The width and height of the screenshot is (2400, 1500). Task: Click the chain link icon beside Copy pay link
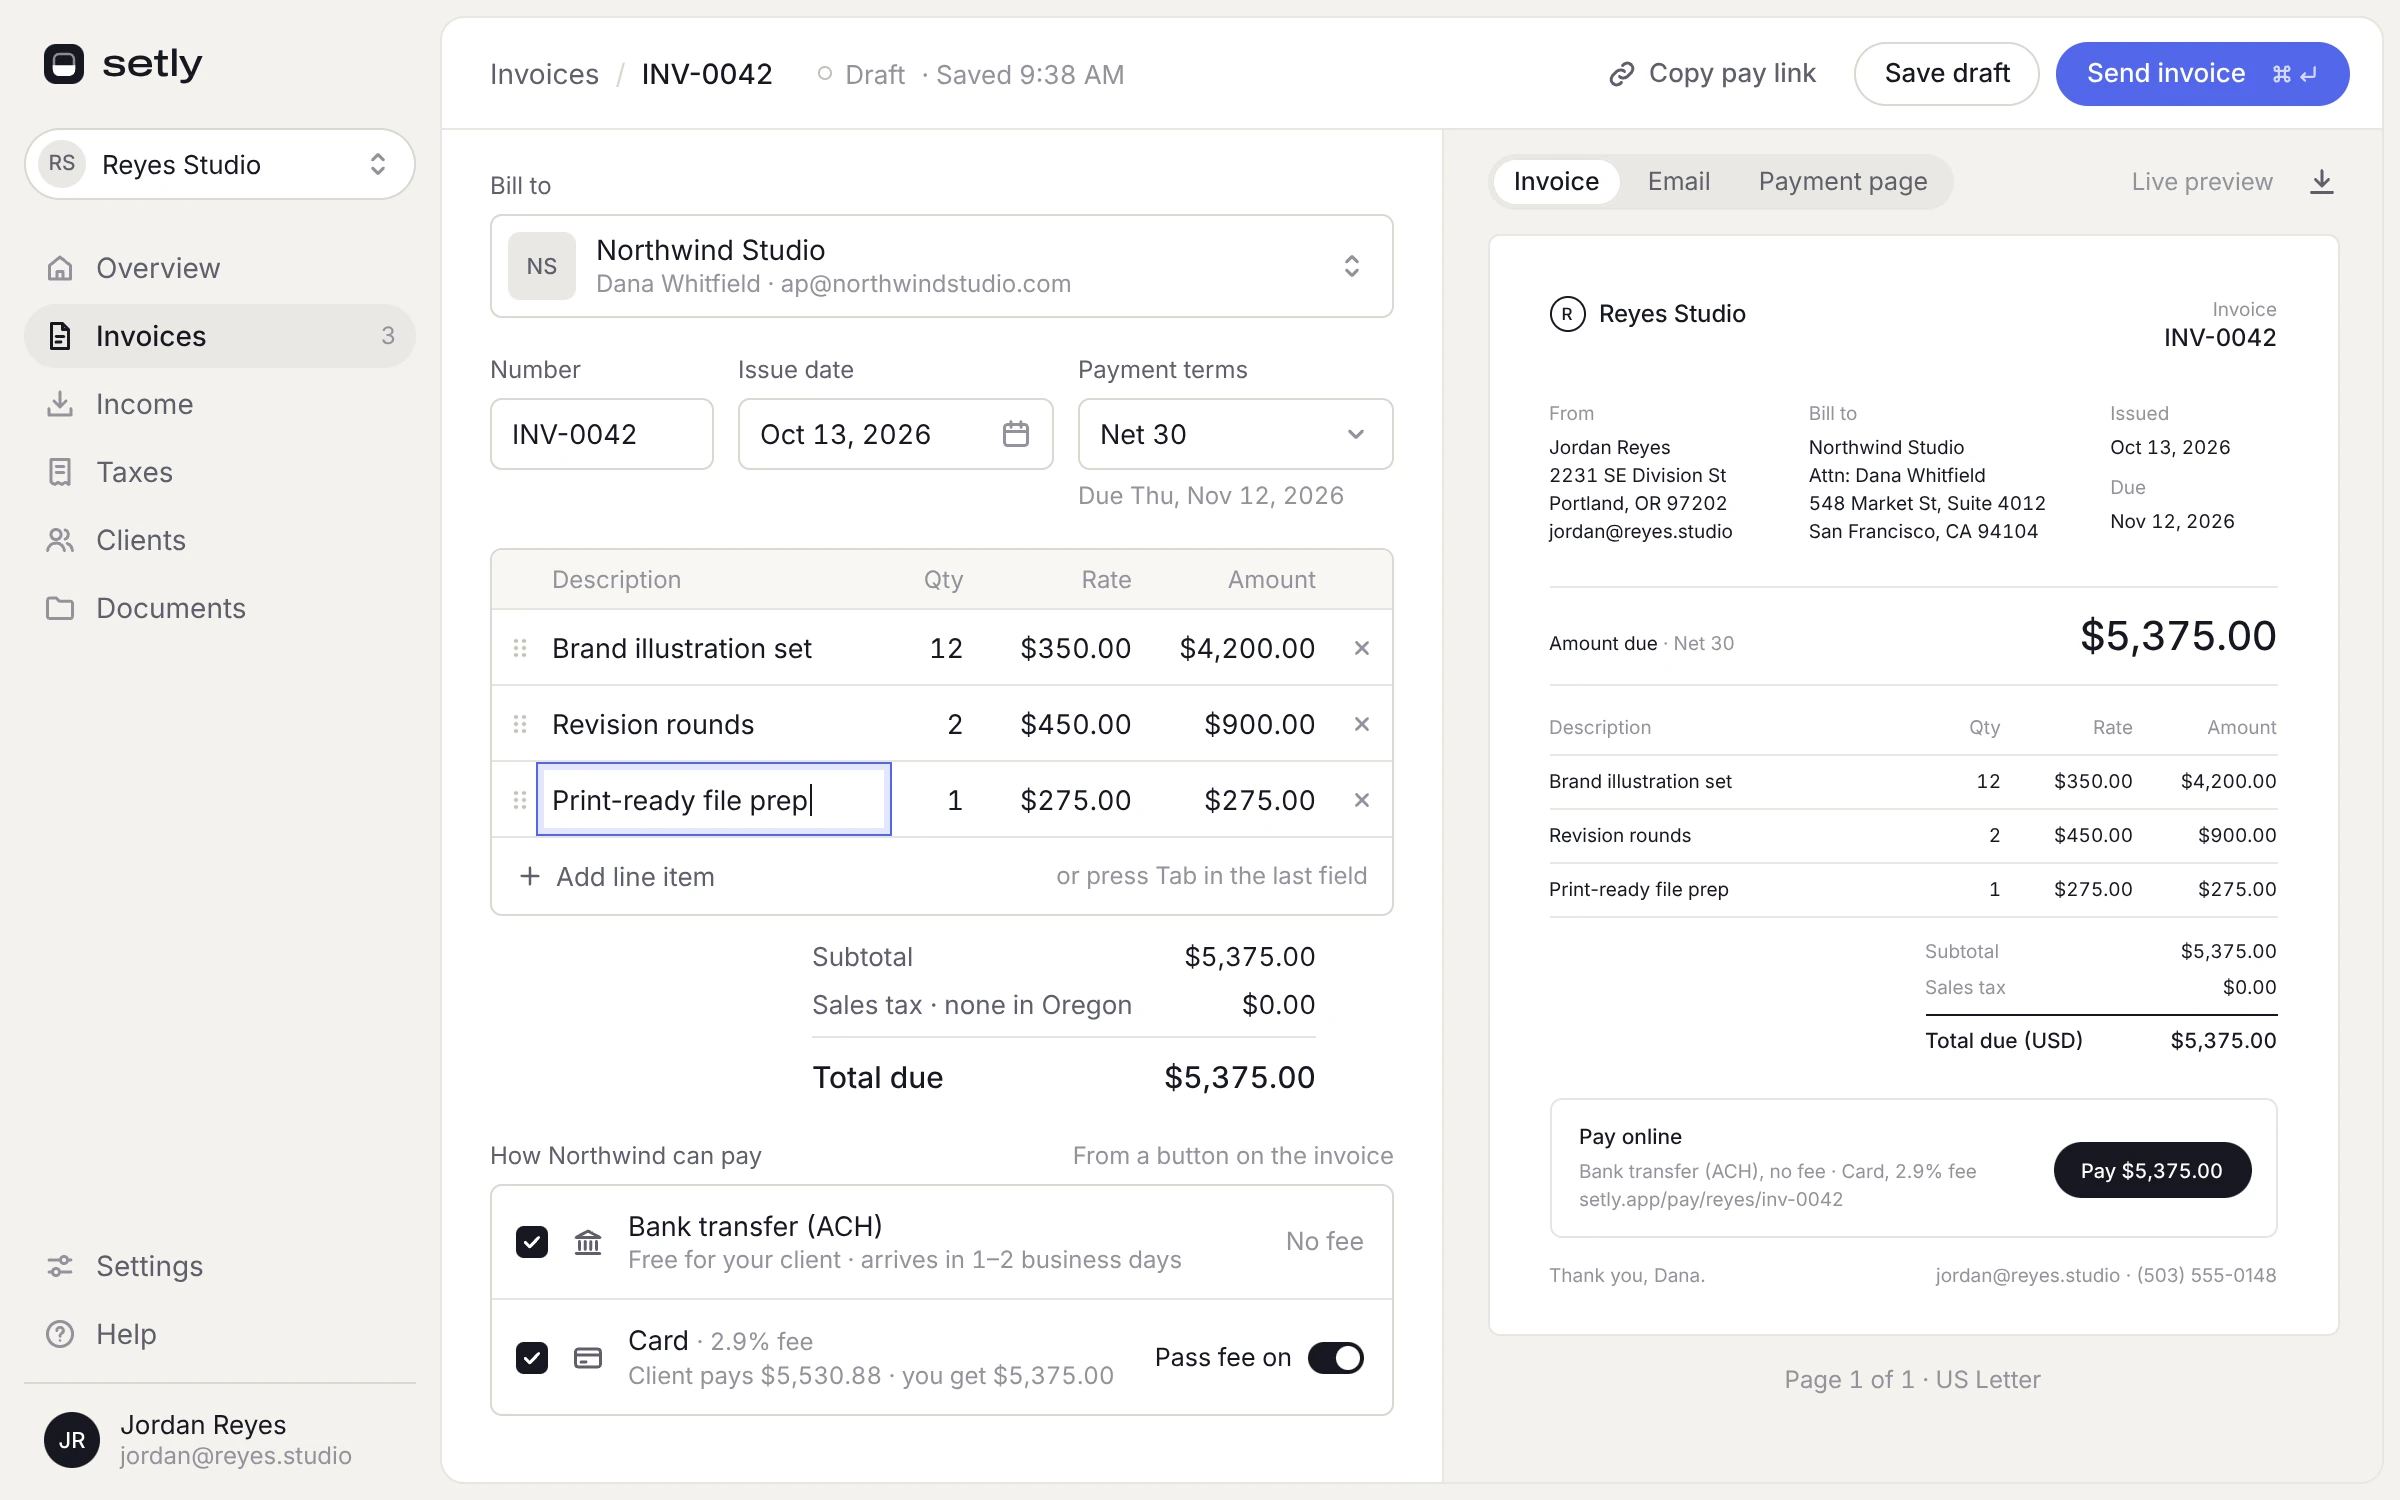point(1621,74)
